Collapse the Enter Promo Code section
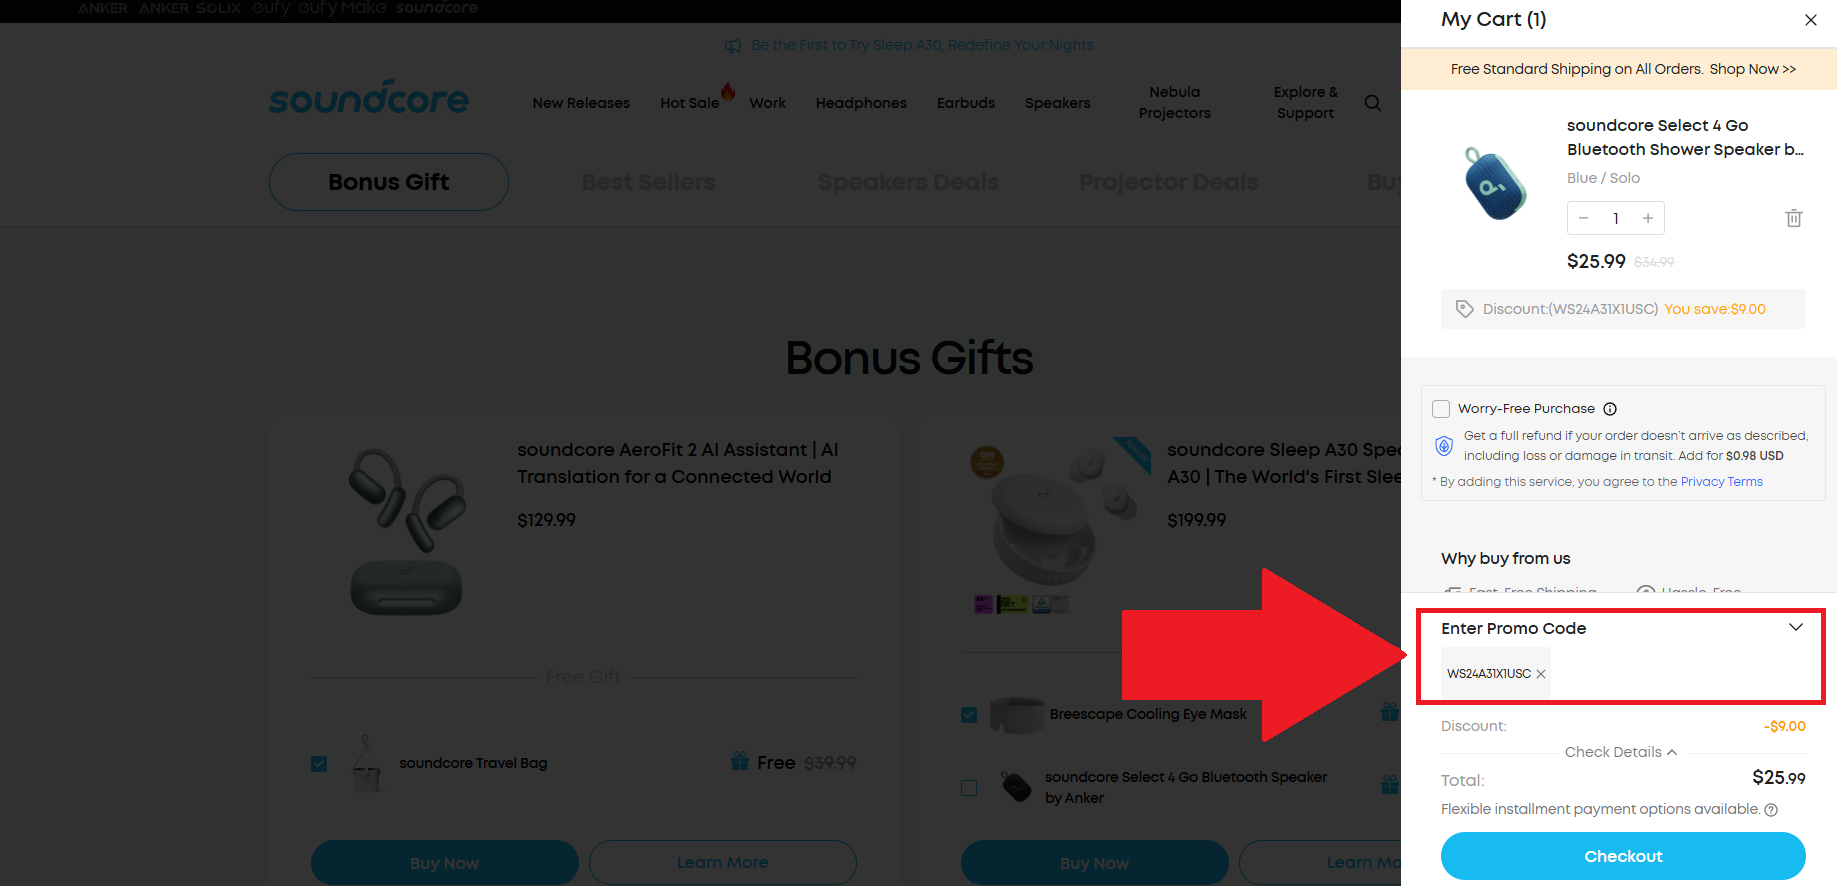 (x=1796, y=628)
